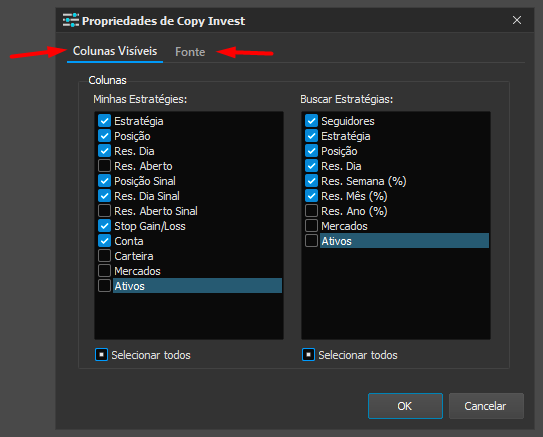Select the highlighted Ativos row in Minhas Estratégies
The width and height of the screenshot is (543, 437).
click(x=197, y=286)
